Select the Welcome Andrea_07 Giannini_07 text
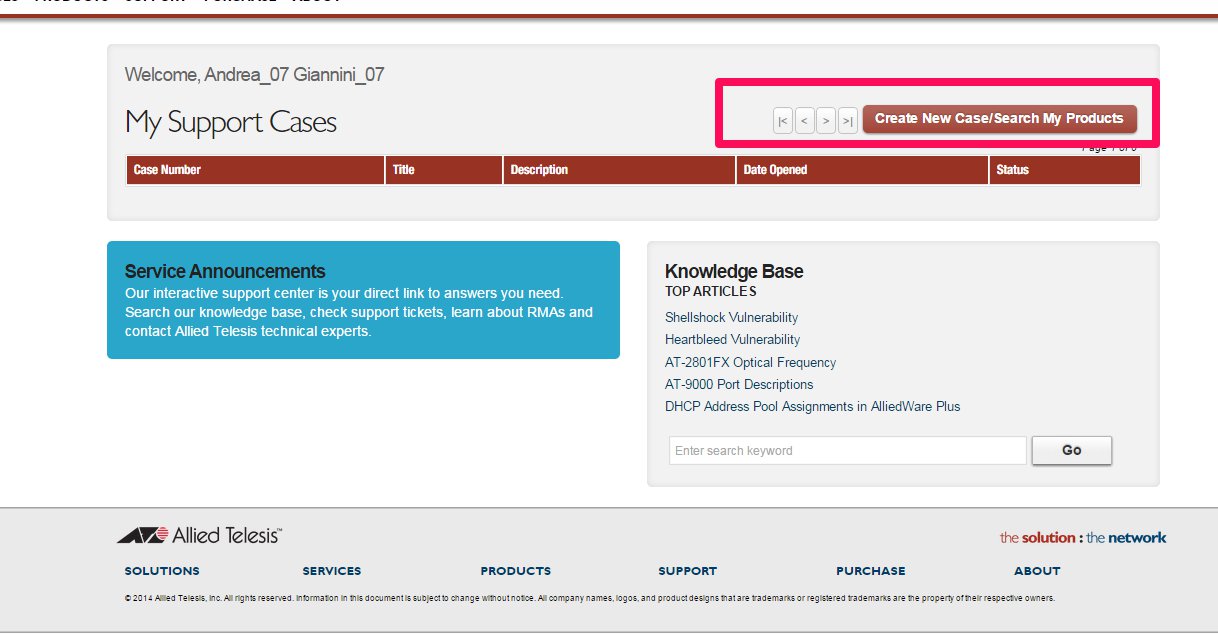The height and width of the screenshot is (637, 1218). (254, 75)
